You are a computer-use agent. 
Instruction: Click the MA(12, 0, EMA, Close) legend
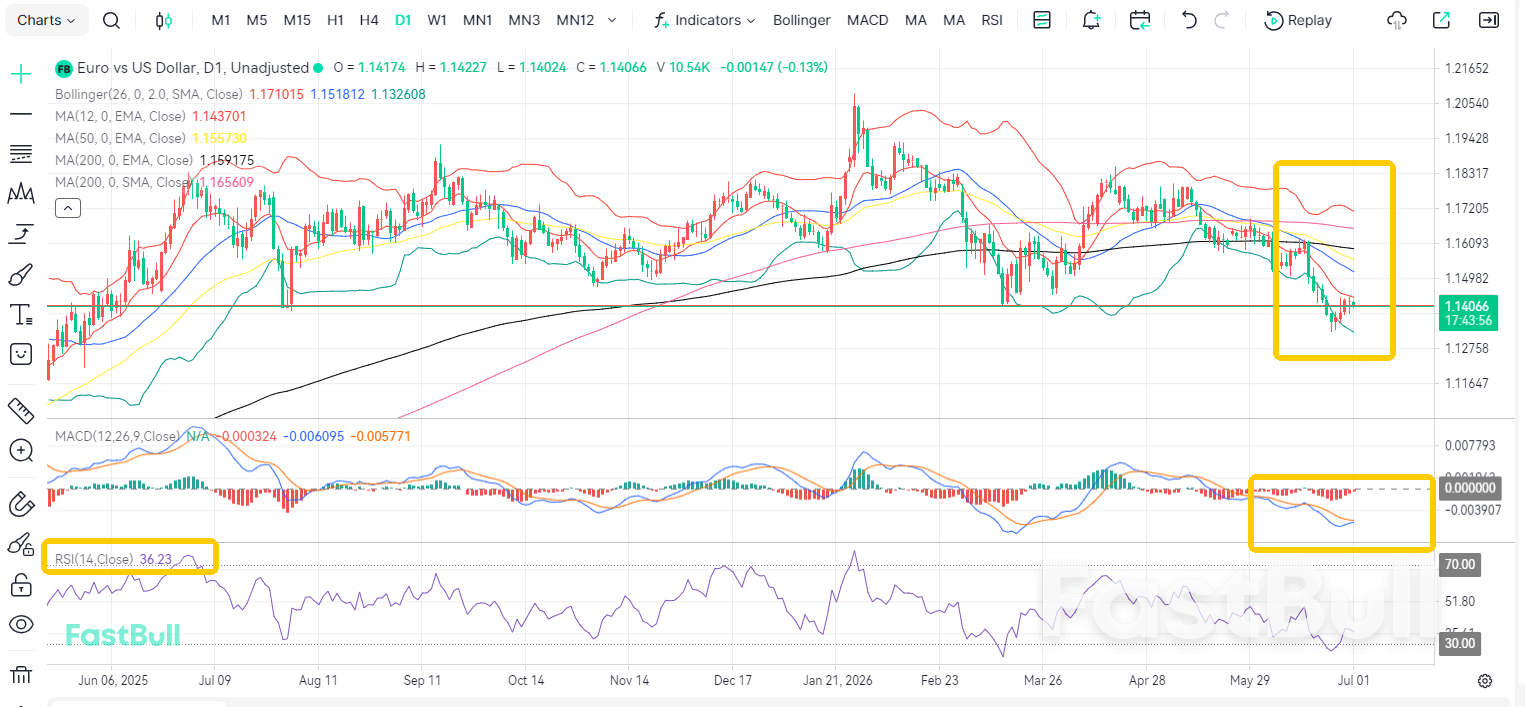tap(120, 116)
